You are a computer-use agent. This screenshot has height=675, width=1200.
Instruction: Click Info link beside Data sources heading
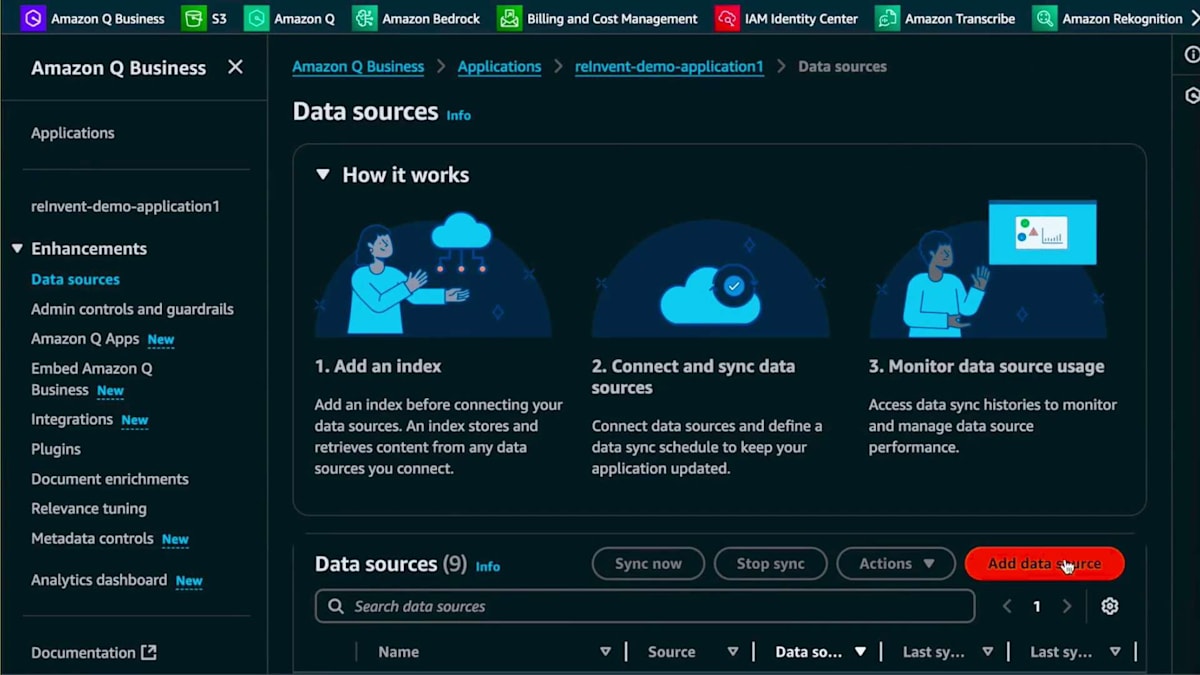[x=458, y=115]
